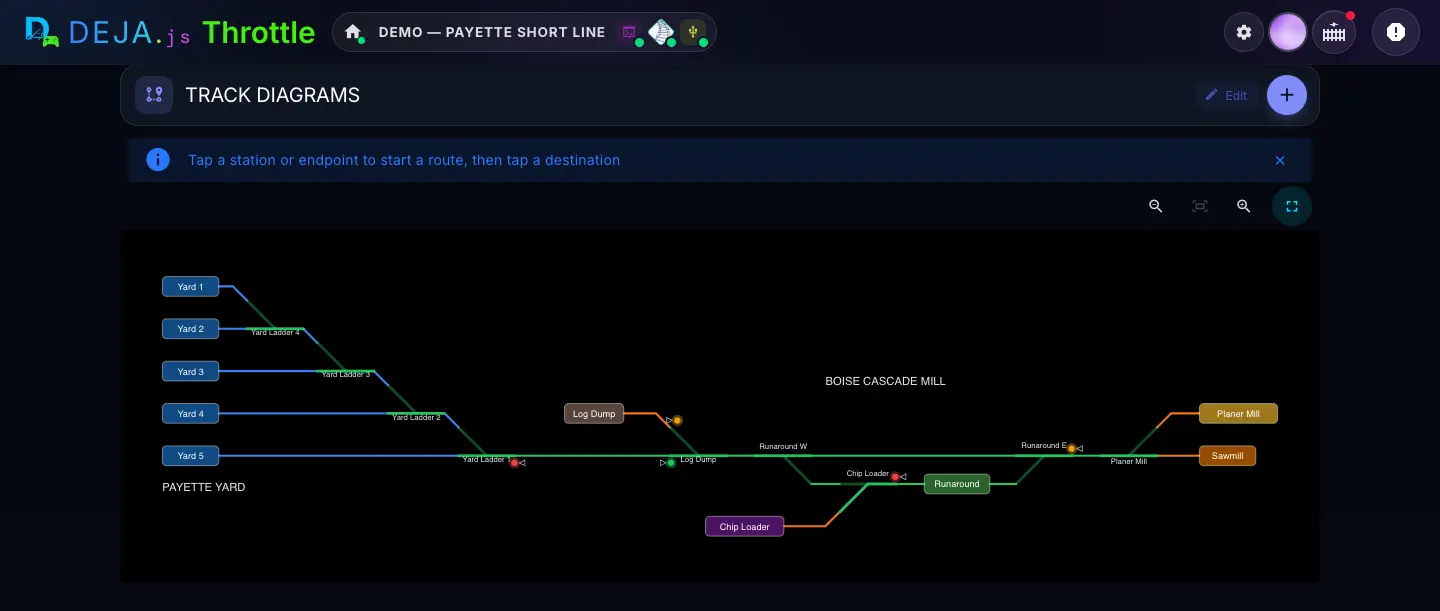This screenshot has width=1440, height=611.
Task: Select the DEMO — PAYETTE SHORT LINE layout name
Action: tap(492, 32)
